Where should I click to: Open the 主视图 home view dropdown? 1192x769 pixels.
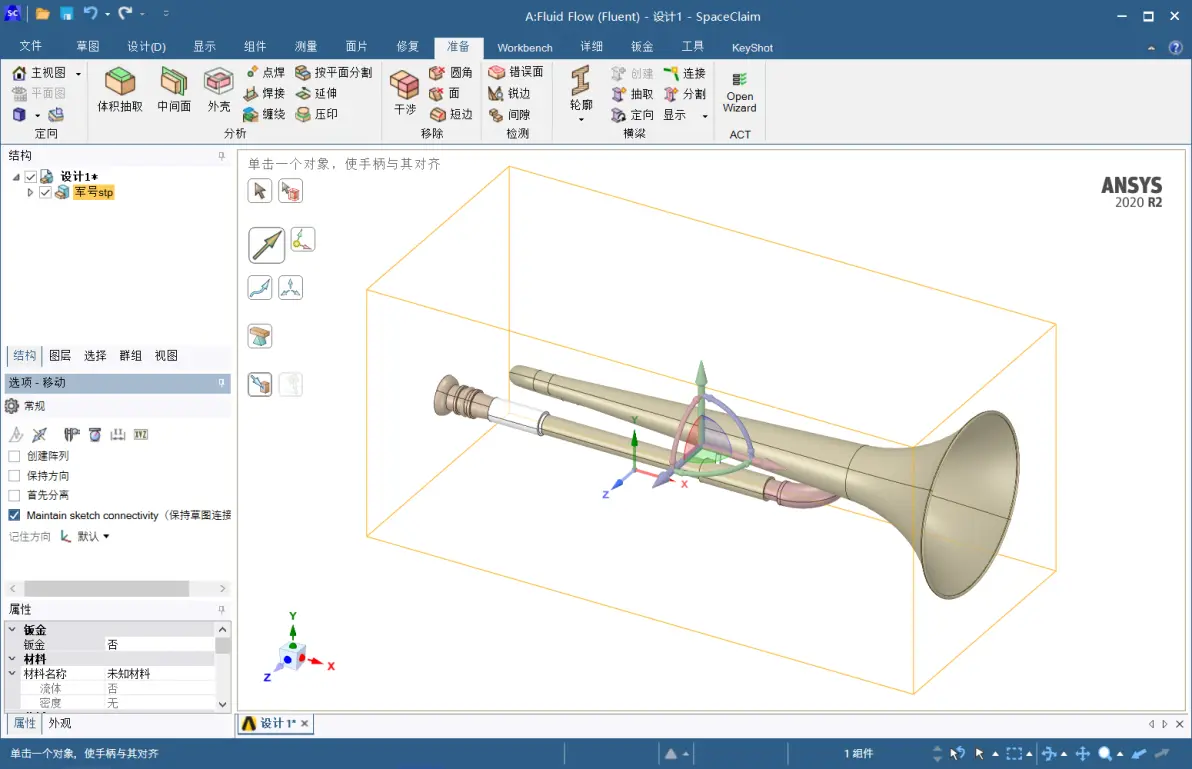click(x=78, y=73)
